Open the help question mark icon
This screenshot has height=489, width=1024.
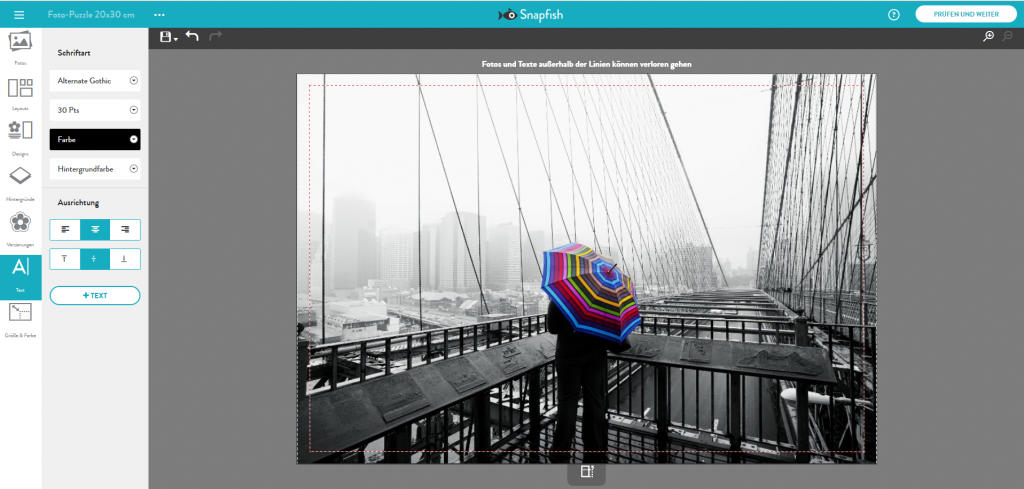[x=893, y=14]
